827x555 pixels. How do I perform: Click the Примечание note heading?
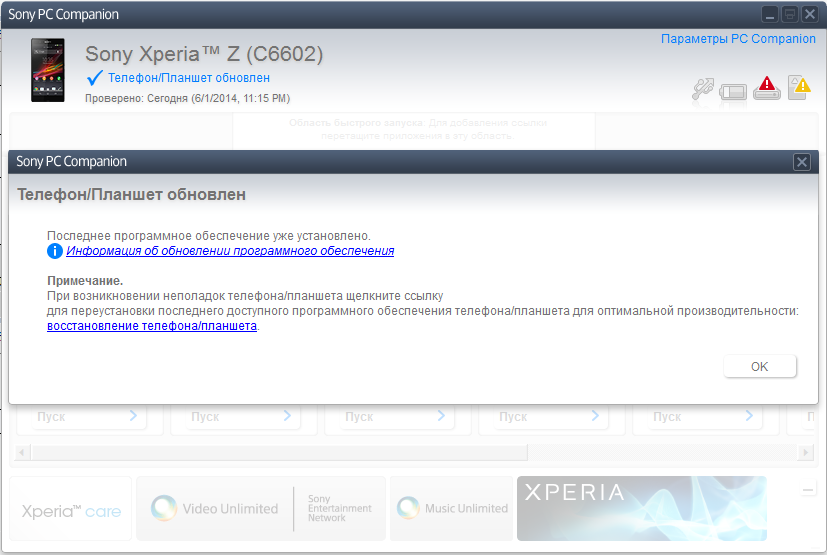pos(85,281)
